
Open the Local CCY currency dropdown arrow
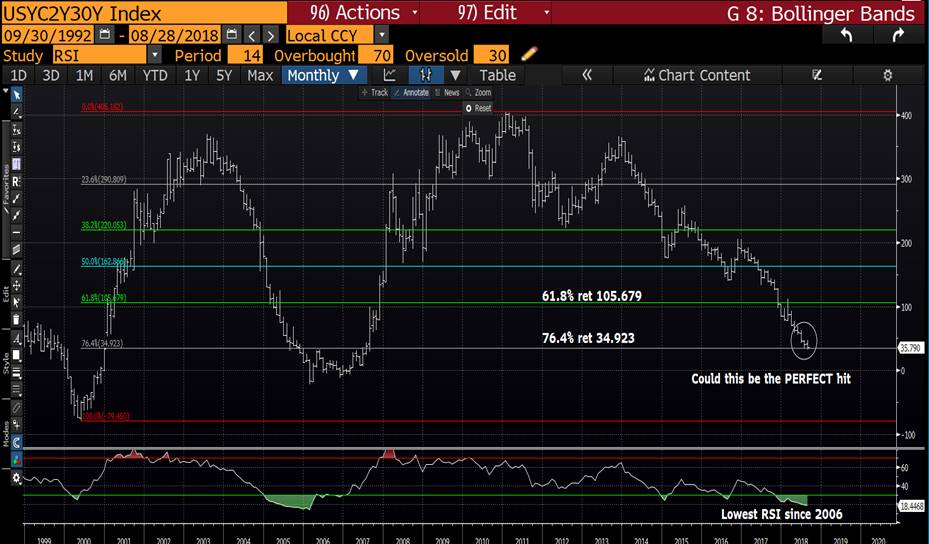(x=382, y=35)
